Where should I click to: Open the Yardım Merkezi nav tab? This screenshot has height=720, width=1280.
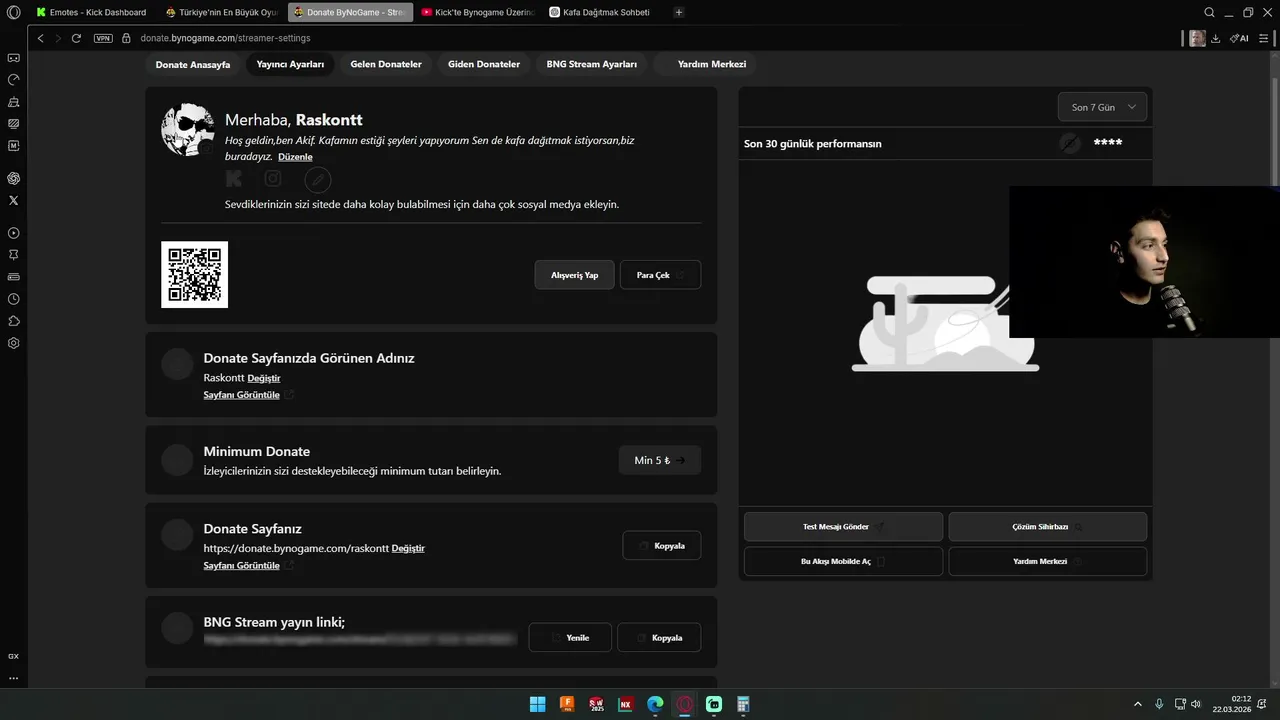tap(712, 64)
